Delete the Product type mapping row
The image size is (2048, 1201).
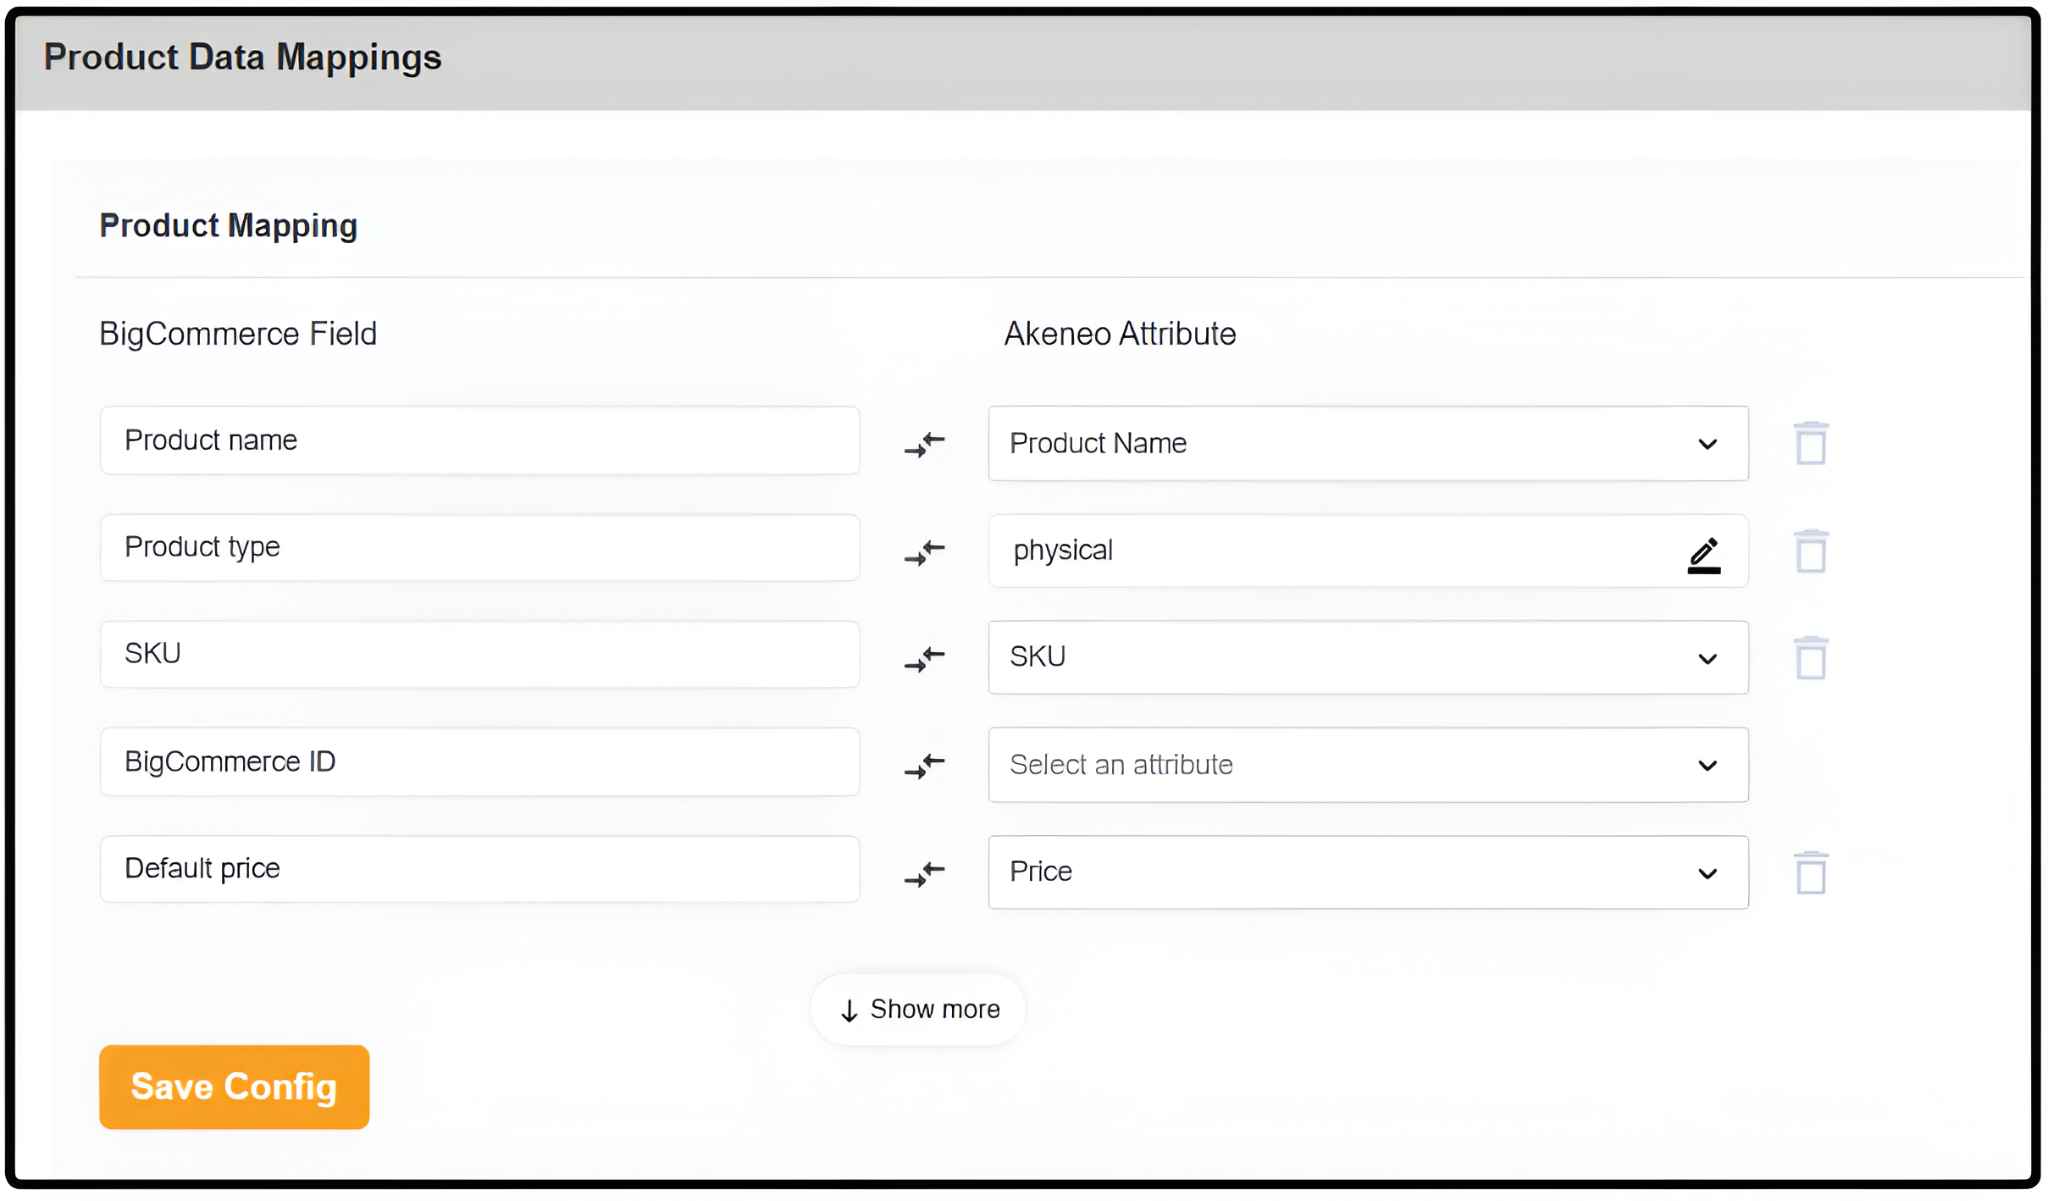1810,551
